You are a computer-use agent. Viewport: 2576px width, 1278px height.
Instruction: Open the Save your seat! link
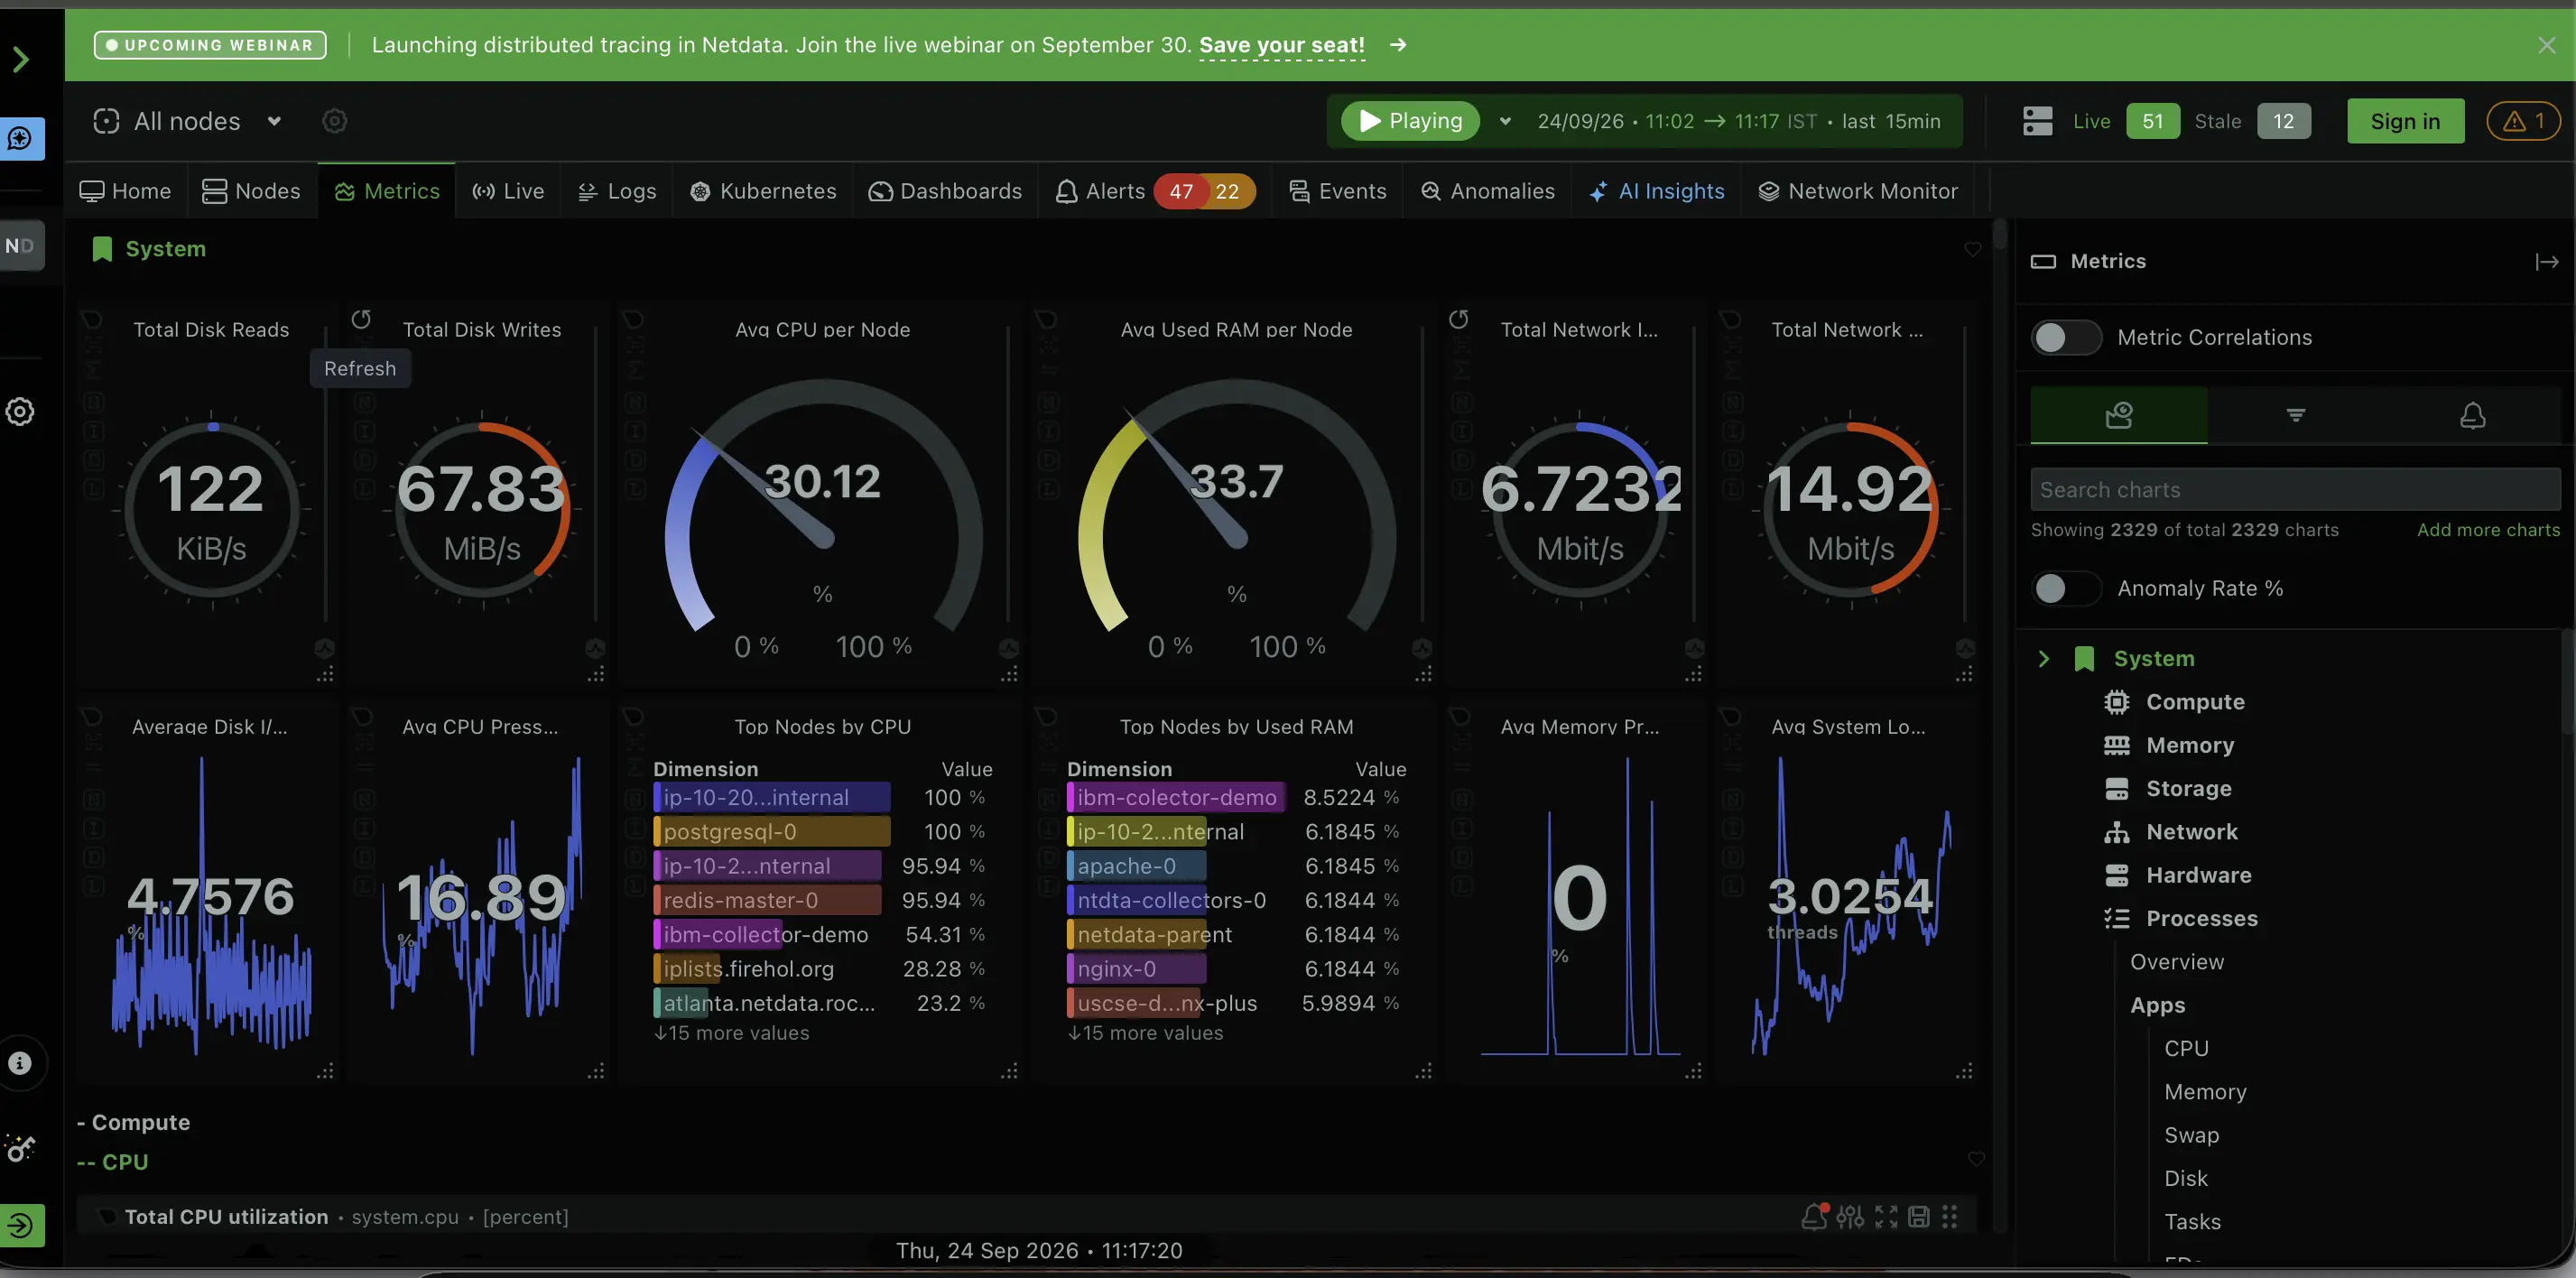pyautogui.click(x=1281, y=45)
